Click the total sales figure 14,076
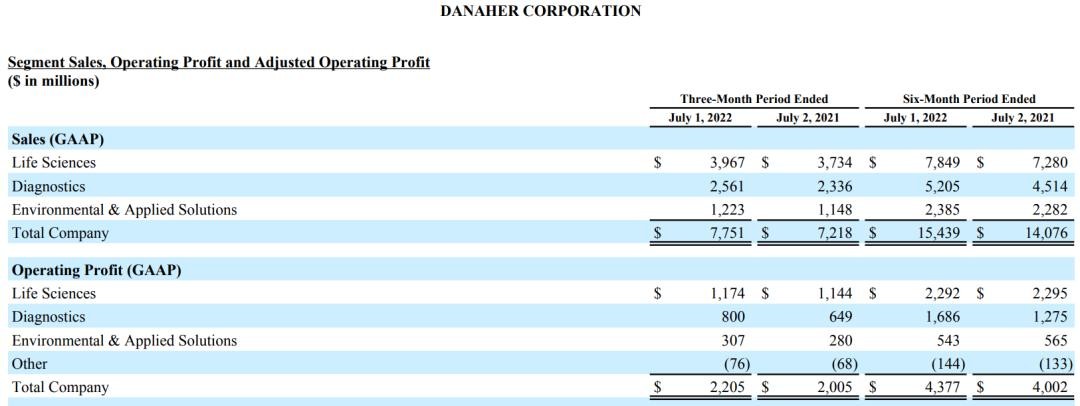 pyautogui.click(x=1045, y=233)
